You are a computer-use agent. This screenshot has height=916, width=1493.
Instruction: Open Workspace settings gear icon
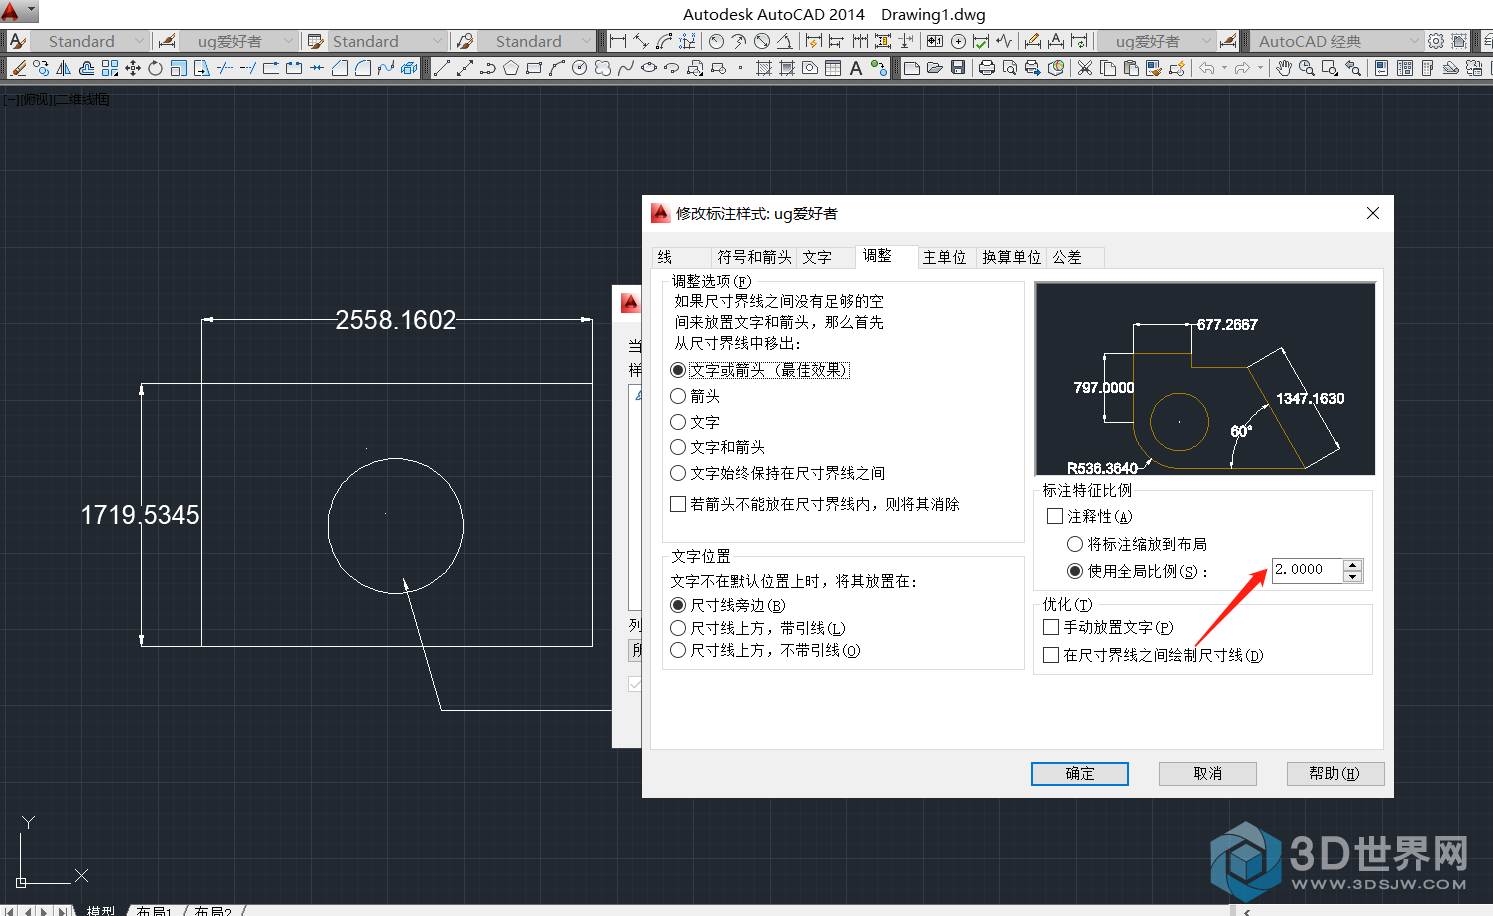click(x=1437, y=41)
